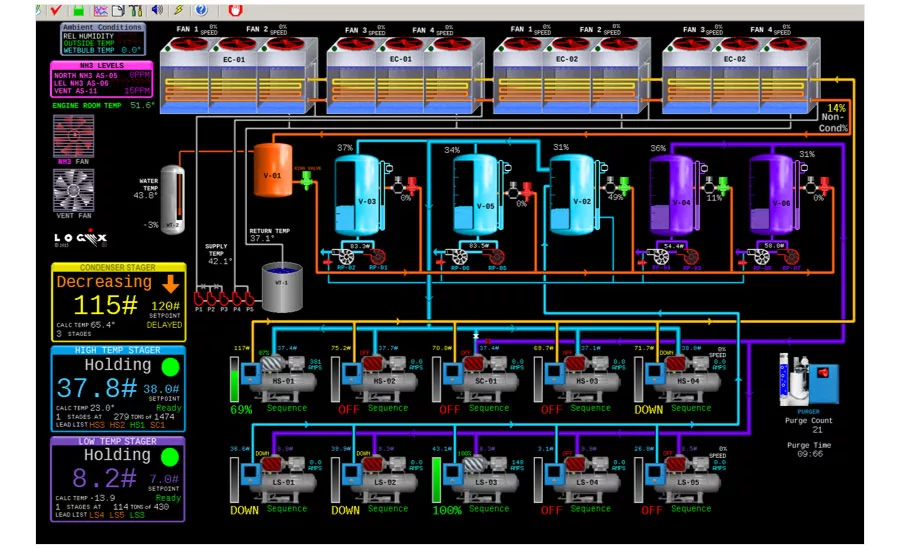Select pump P1 below supply temp
Image resolution: width=900 pixels, height=550 pixels.
click(199, 299)
